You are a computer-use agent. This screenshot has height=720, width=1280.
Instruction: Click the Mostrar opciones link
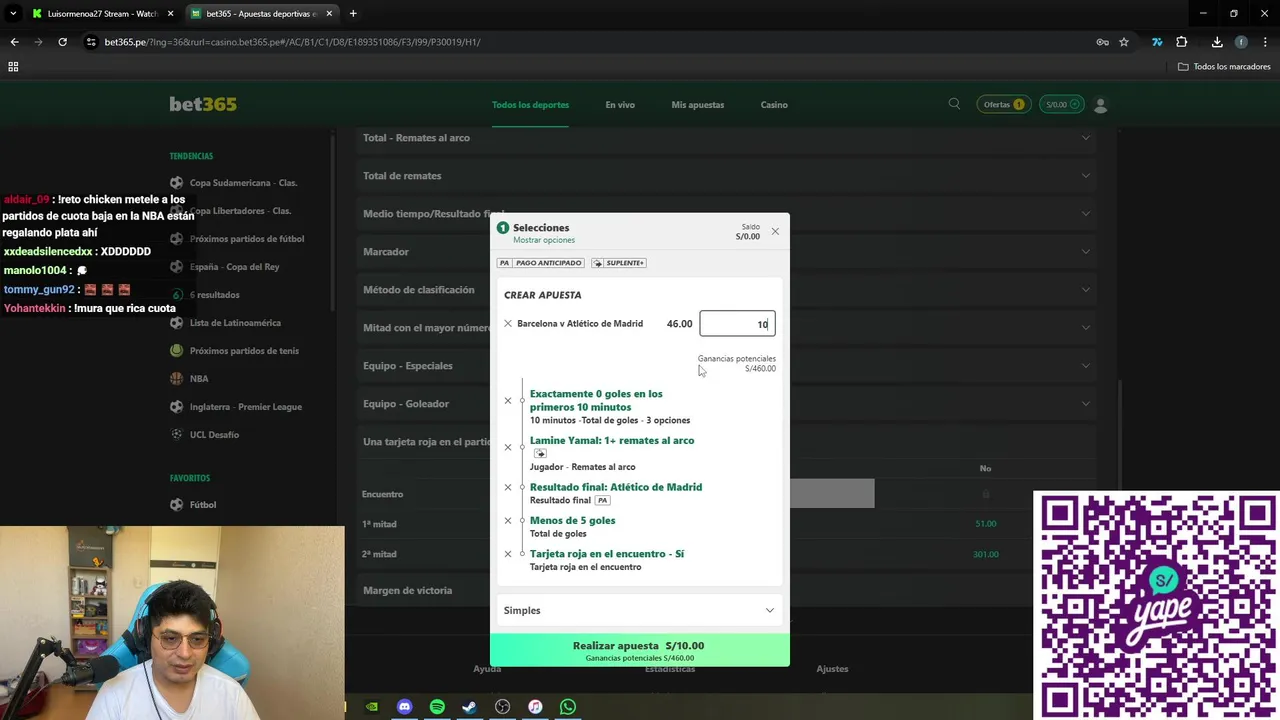(544, 240)
